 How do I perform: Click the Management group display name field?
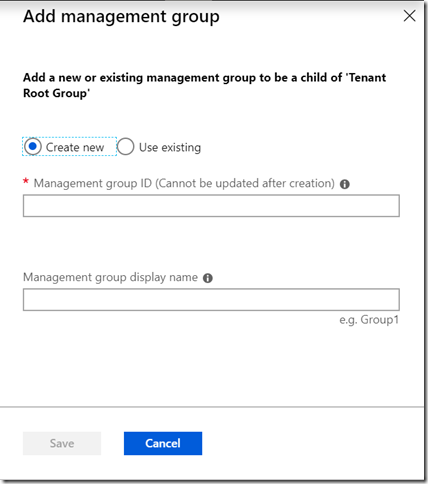pyautogui.click(x=211, y=300)
